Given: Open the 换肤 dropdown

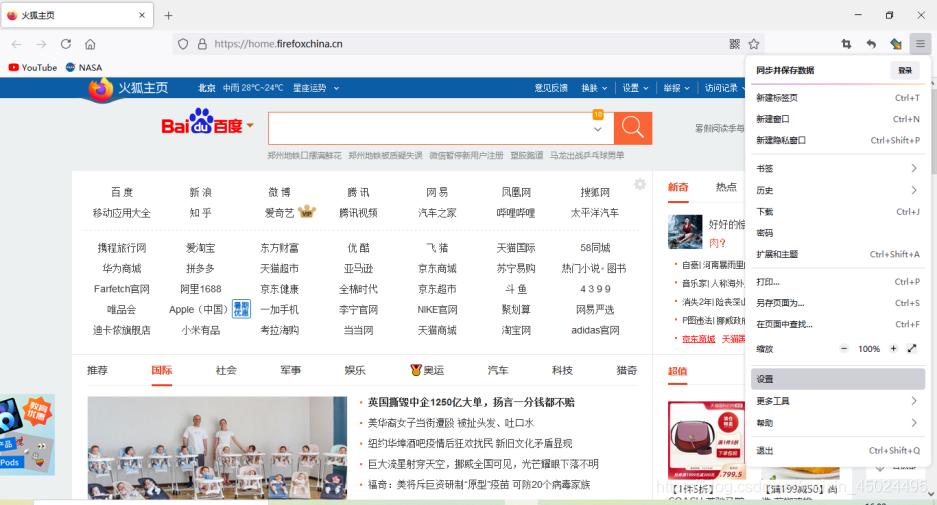Looking at the screenshot, I should click(595, 88).
